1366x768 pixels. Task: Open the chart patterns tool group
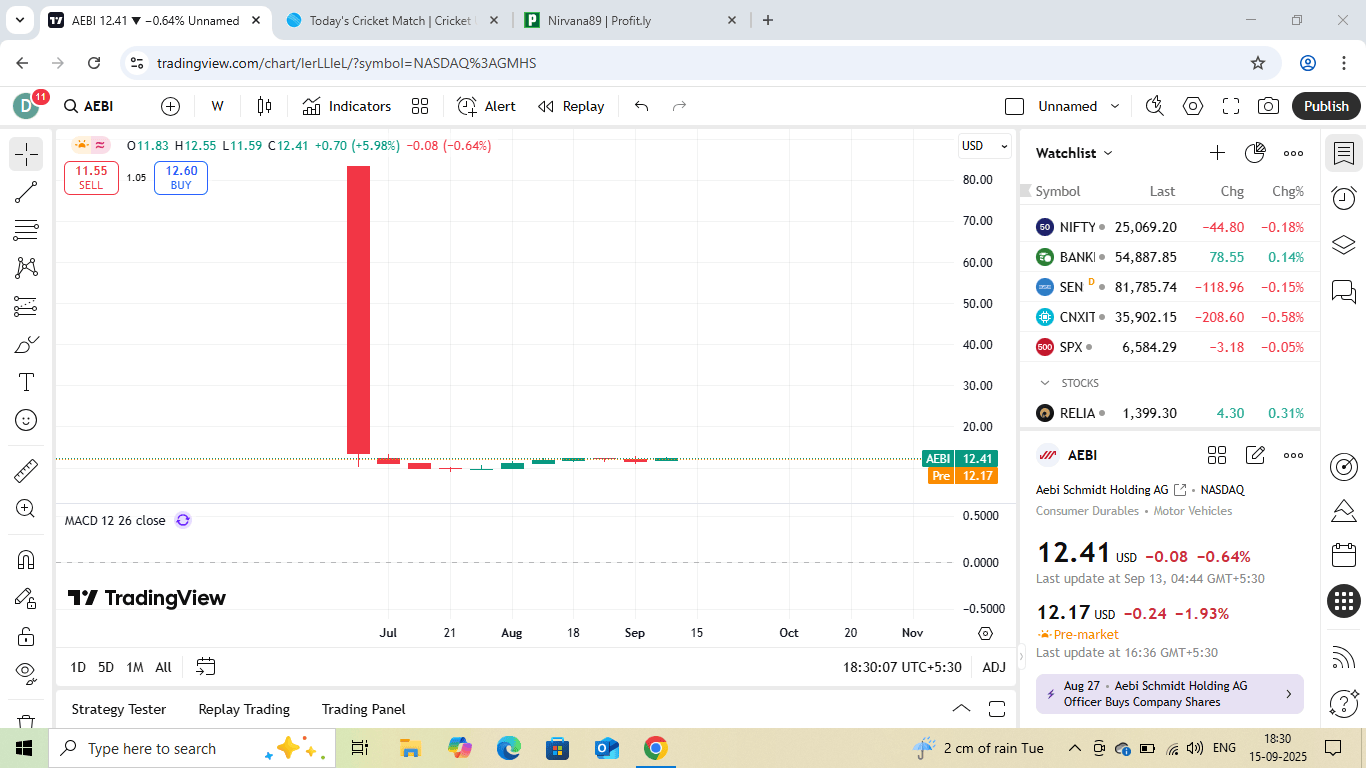[x=26, y=268]
